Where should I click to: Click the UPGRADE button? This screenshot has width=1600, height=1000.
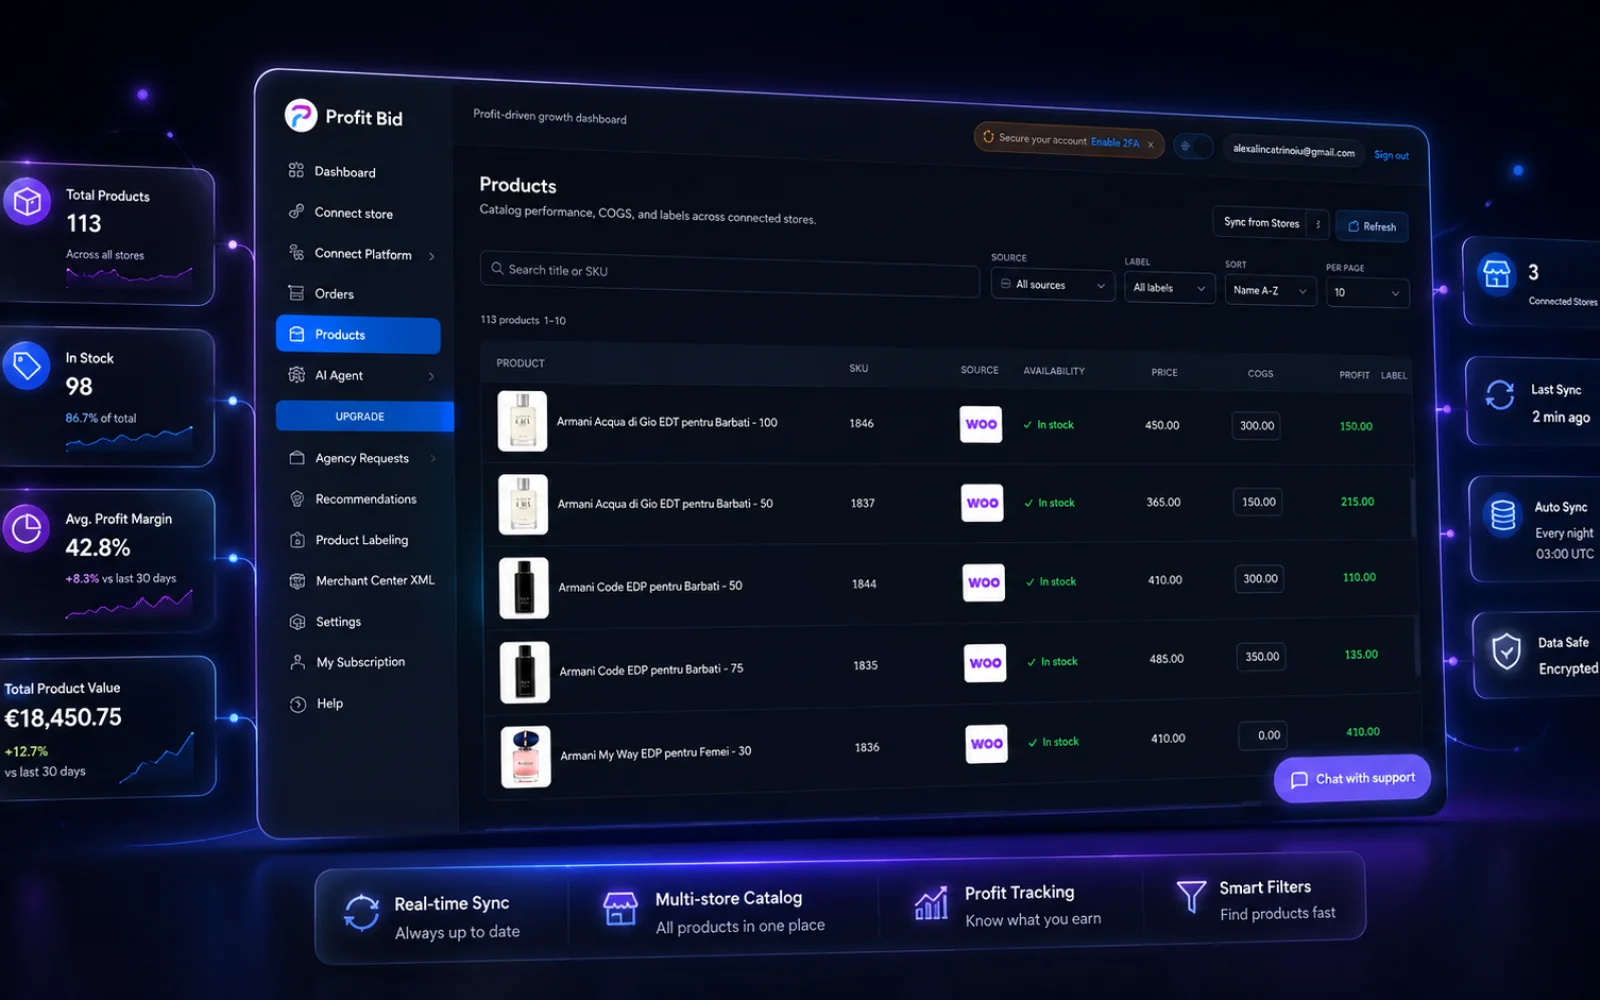(365, 416)
